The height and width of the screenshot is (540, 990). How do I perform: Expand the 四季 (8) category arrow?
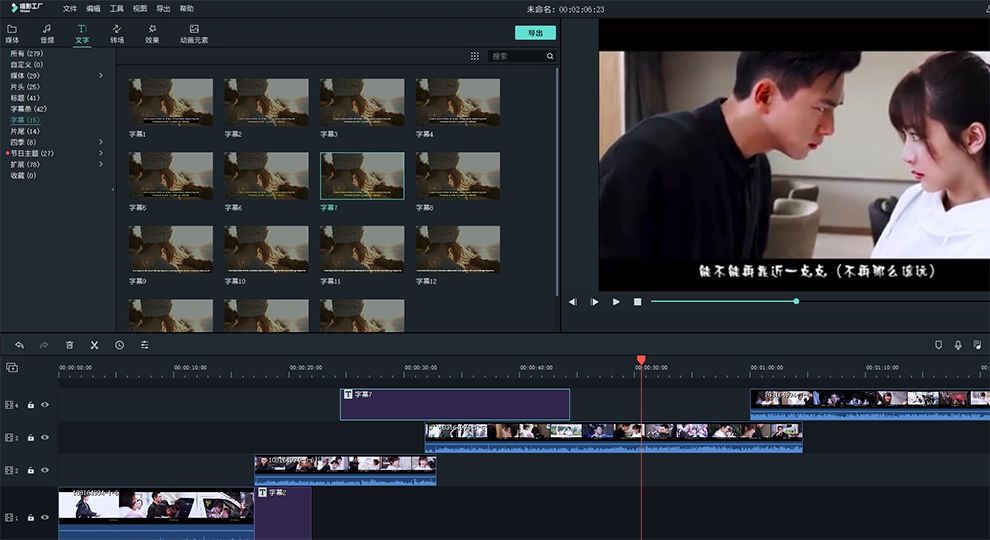[x=100, y=142]
